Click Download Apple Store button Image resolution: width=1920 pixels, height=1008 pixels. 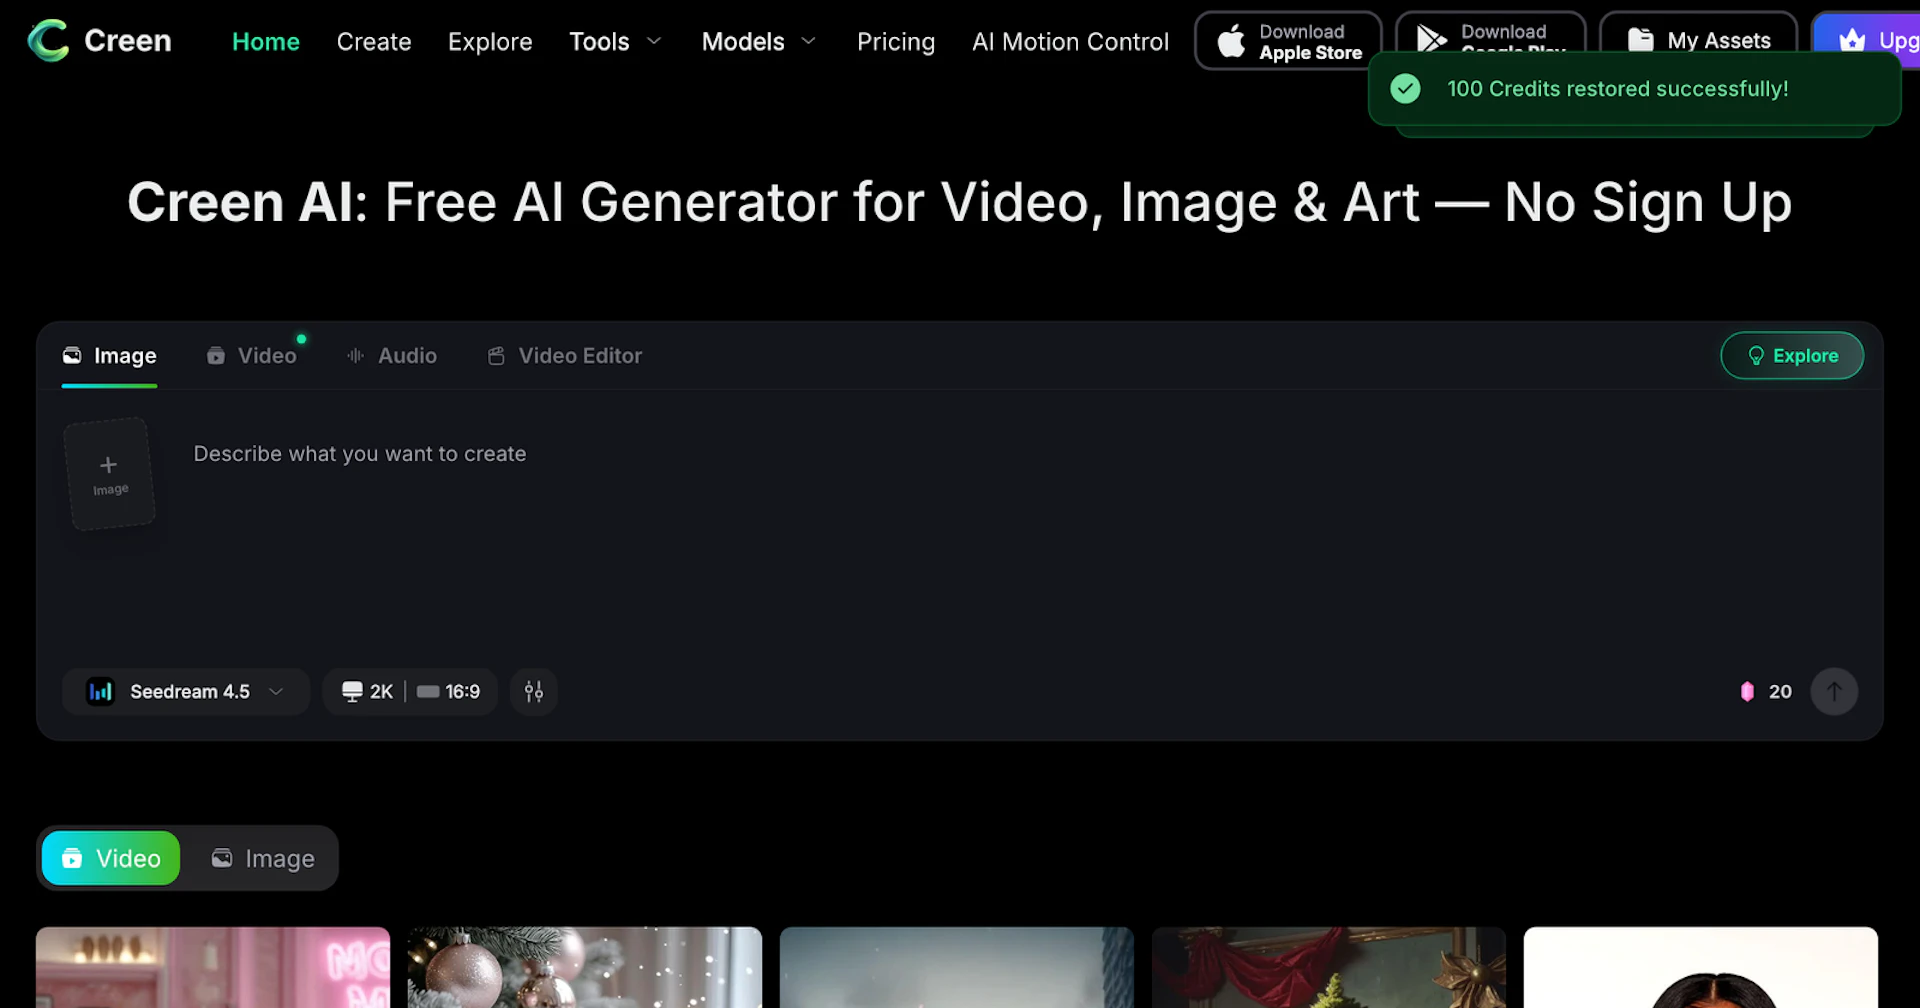point(1288,41)
